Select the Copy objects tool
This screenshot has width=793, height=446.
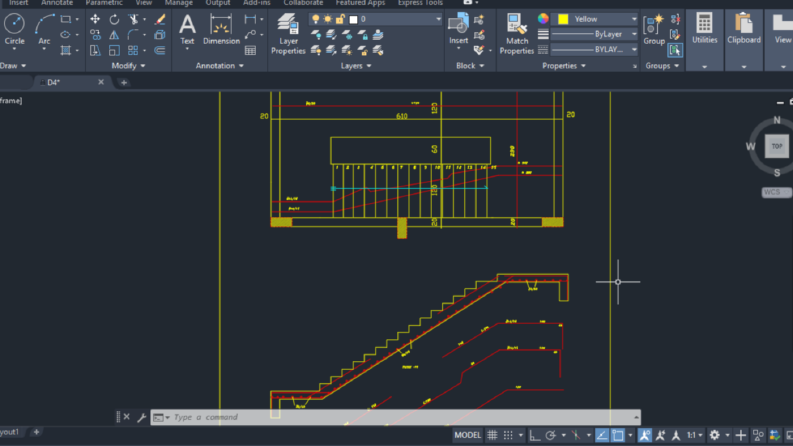point(95,35)
